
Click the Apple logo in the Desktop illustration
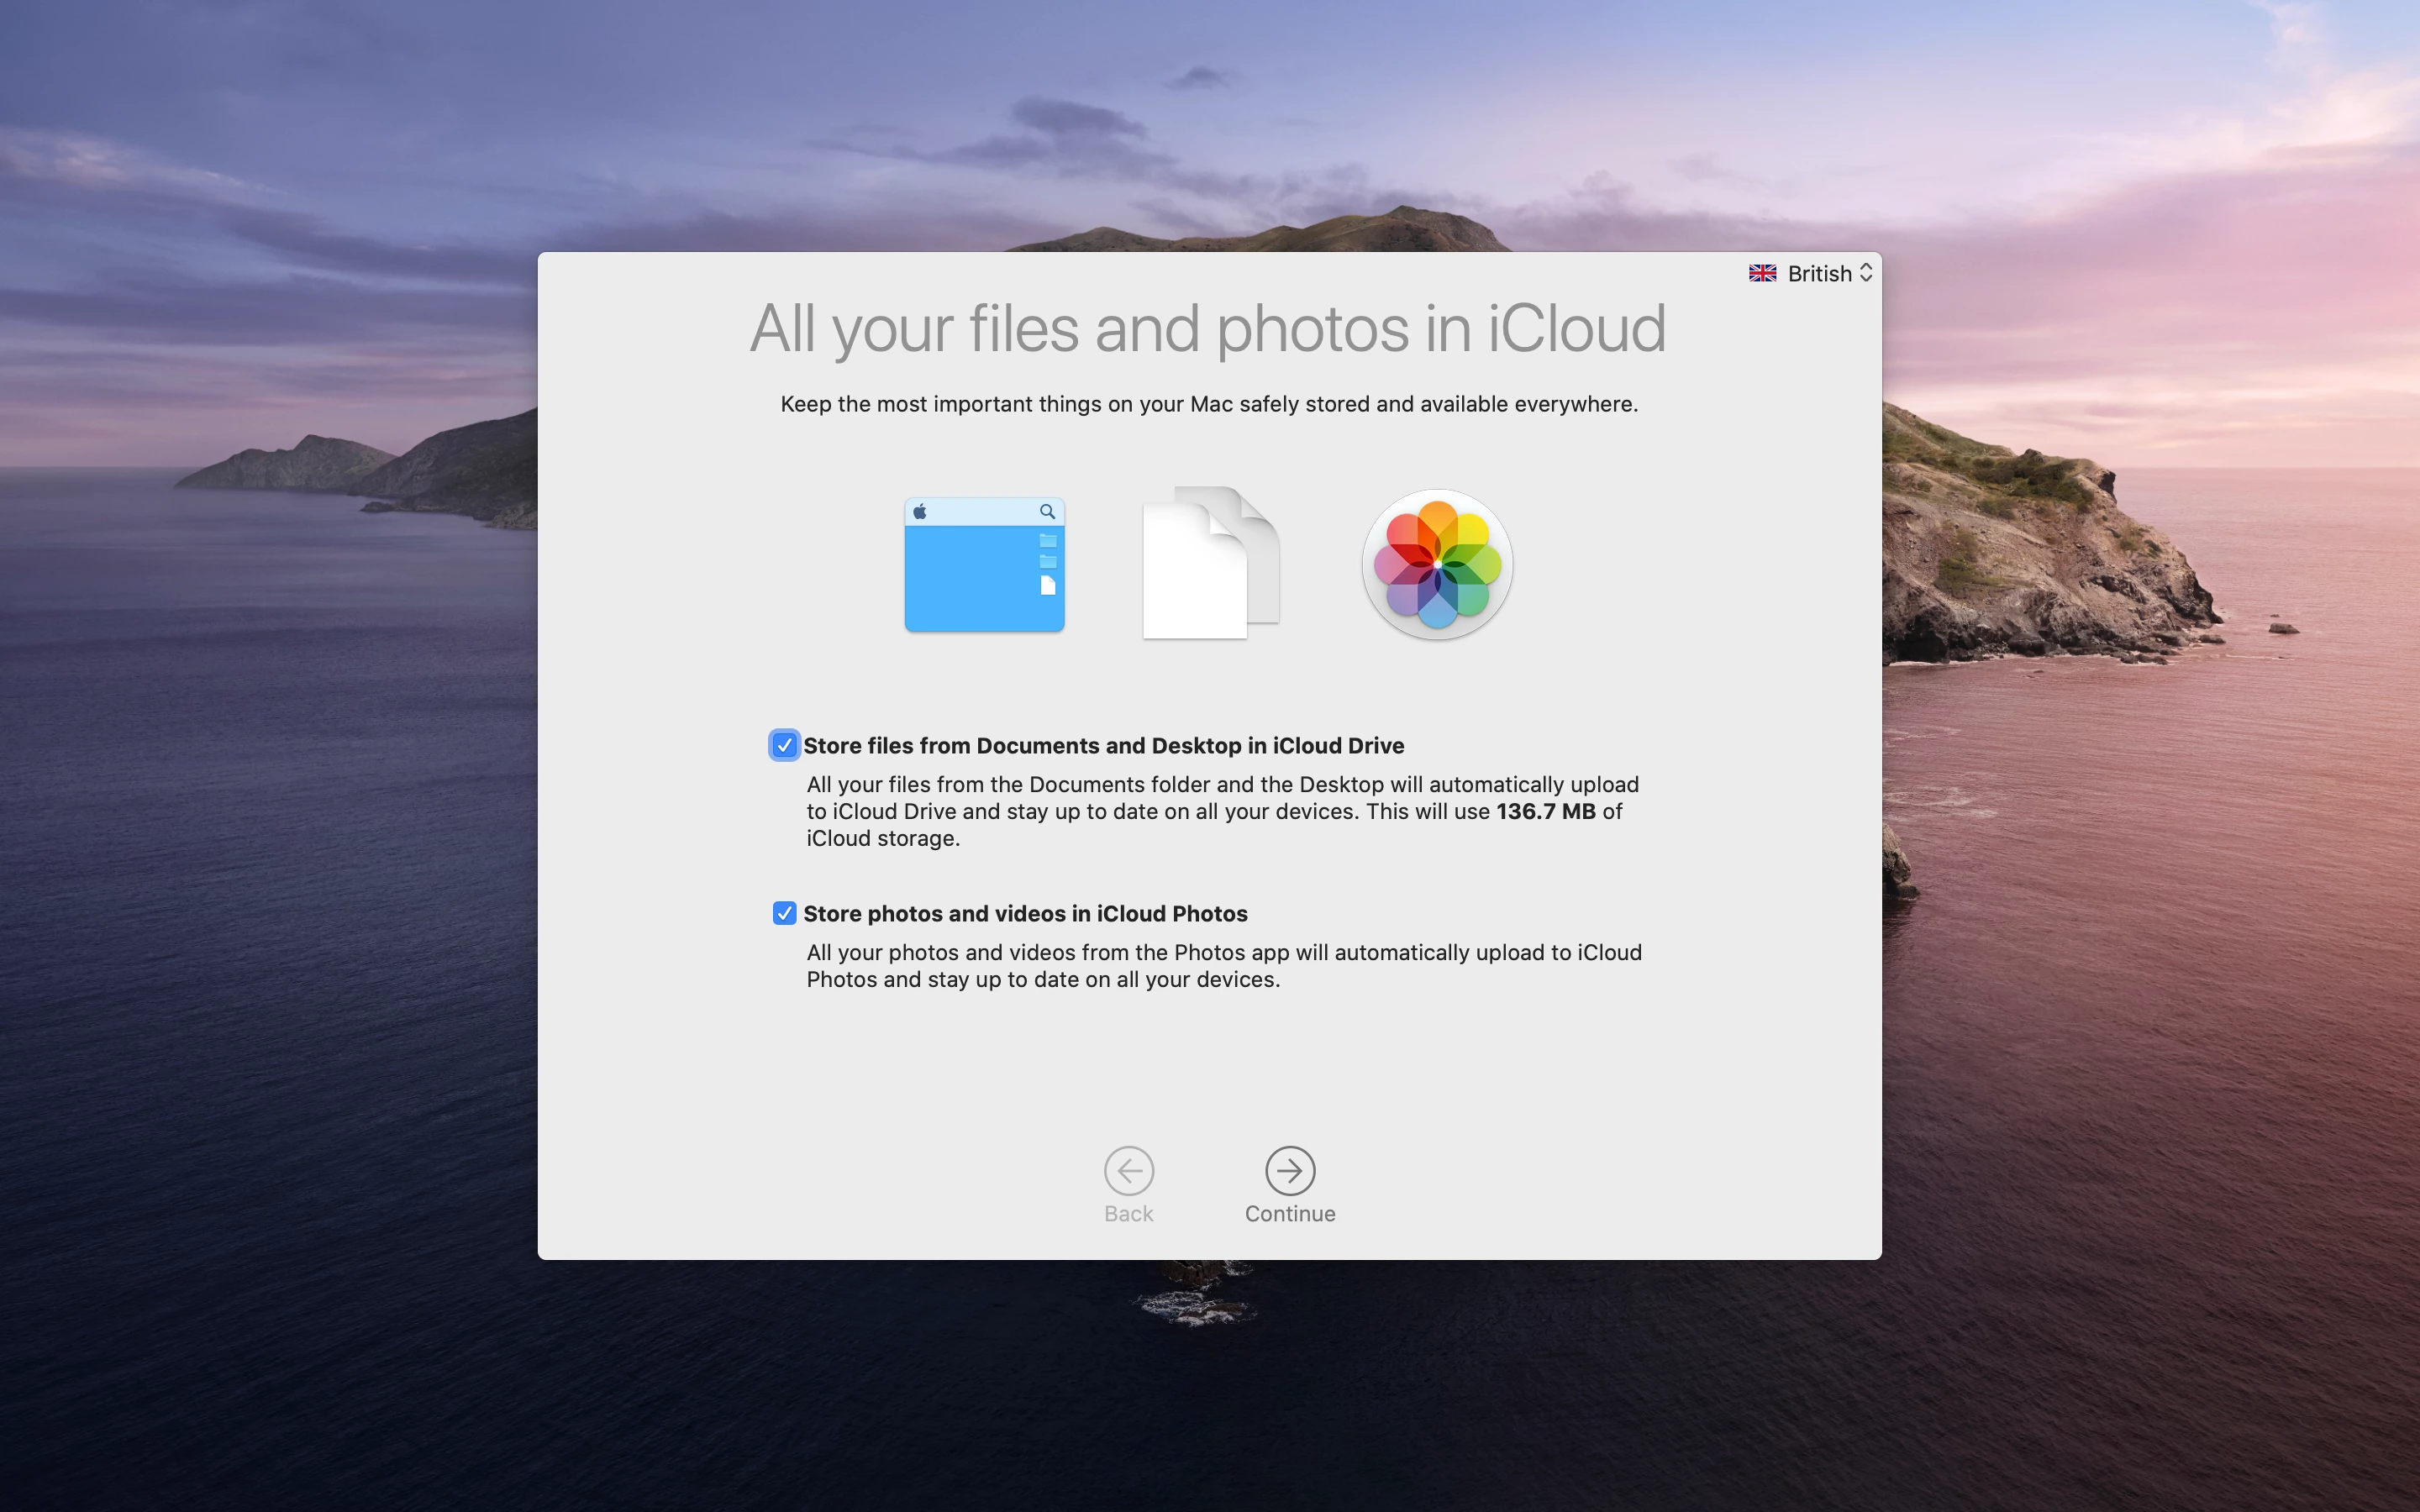(920, 512)
